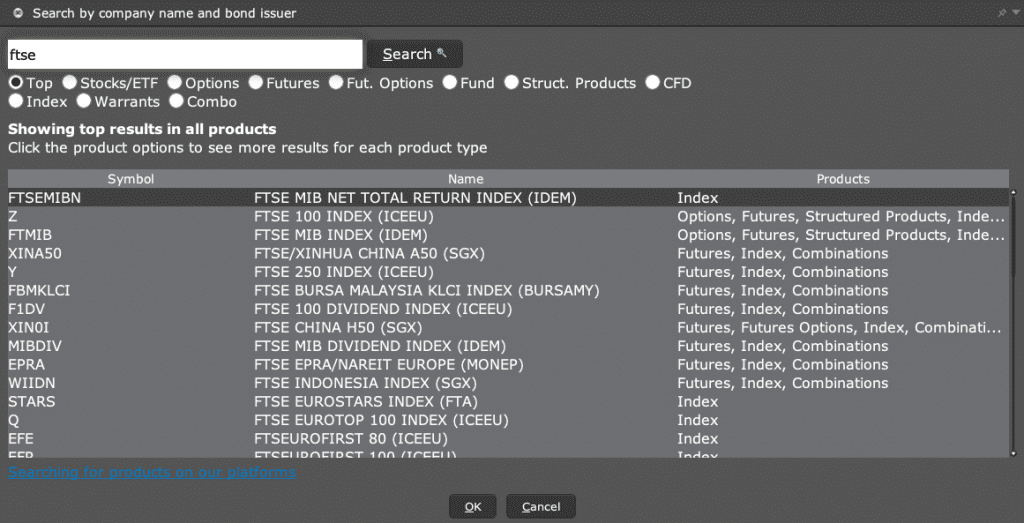Sort by the Symbol column header
This screenshot has height=523, width=1024.
131,179
